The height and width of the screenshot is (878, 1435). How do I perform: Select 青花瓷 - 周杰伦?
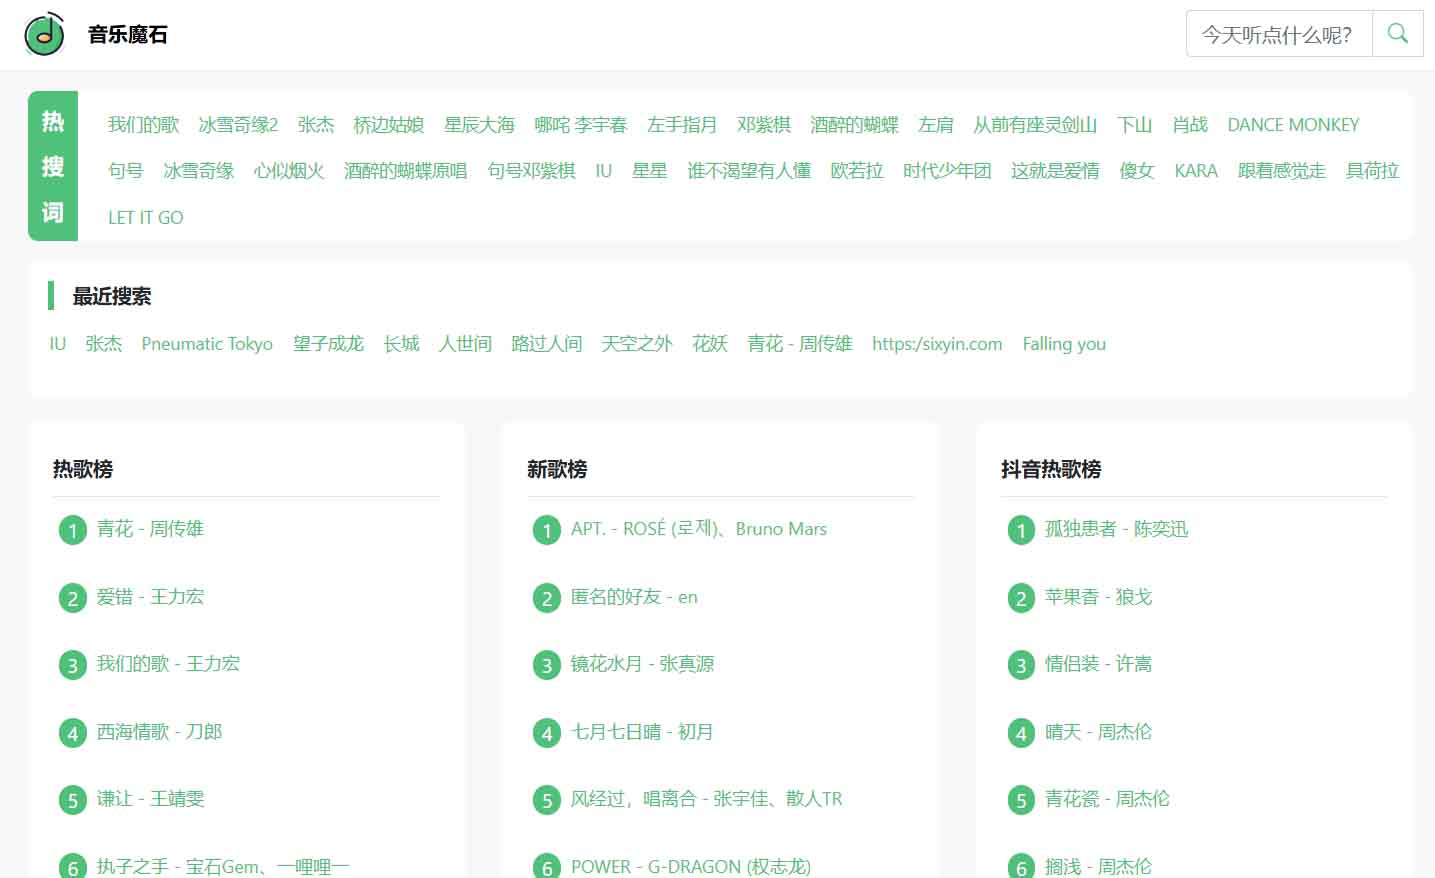(1107, 799)
